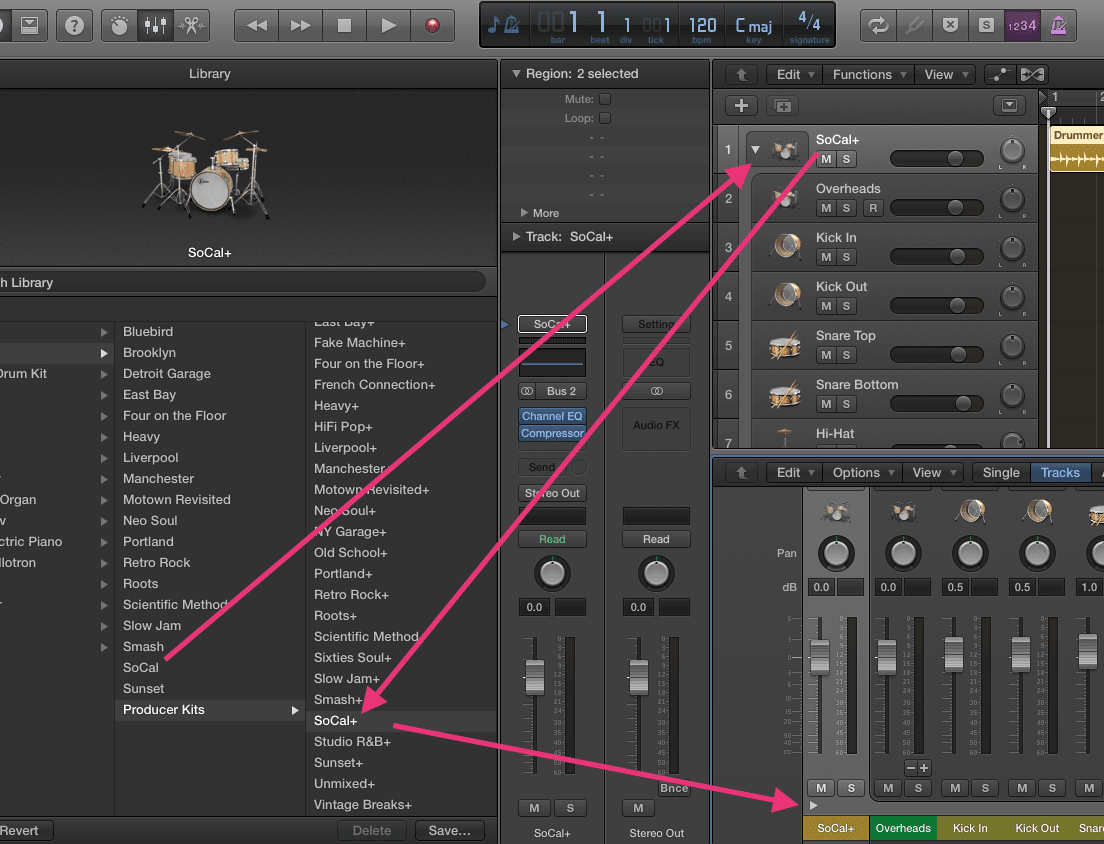Toggle the Solo S button in the top toolbar
1104x844 pixels.
tap(986, 26)
